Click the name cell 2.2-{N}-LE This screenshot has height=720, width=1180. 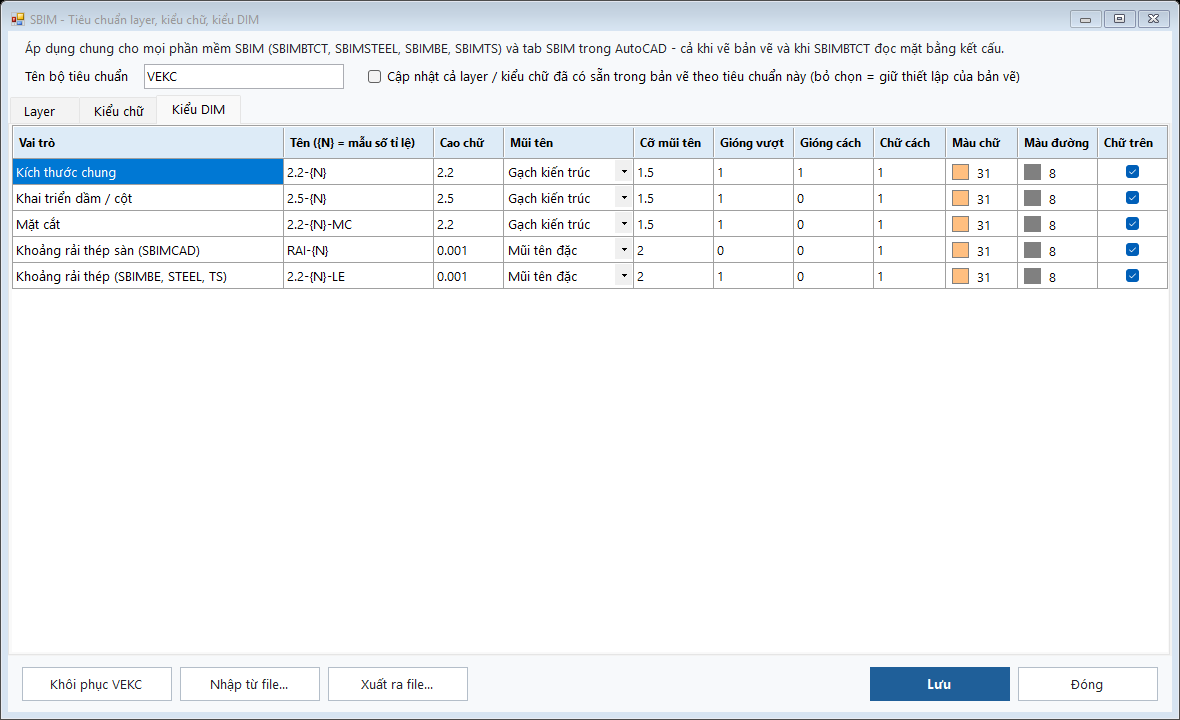pyautogui.click(x=358, y=276)
